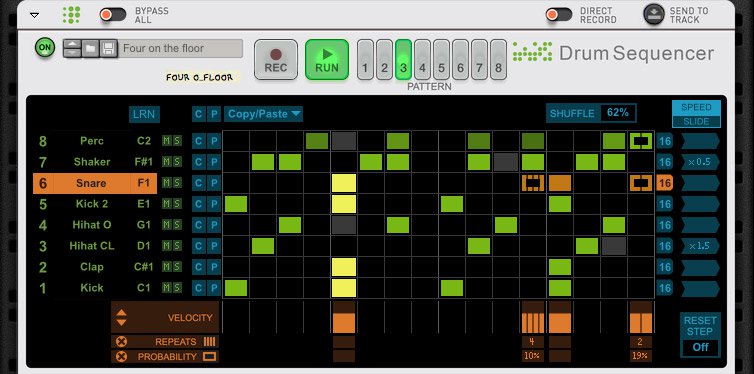The width and height of the screenshot is (754, 374).
Task: Click the REC button
Action: 276,60
